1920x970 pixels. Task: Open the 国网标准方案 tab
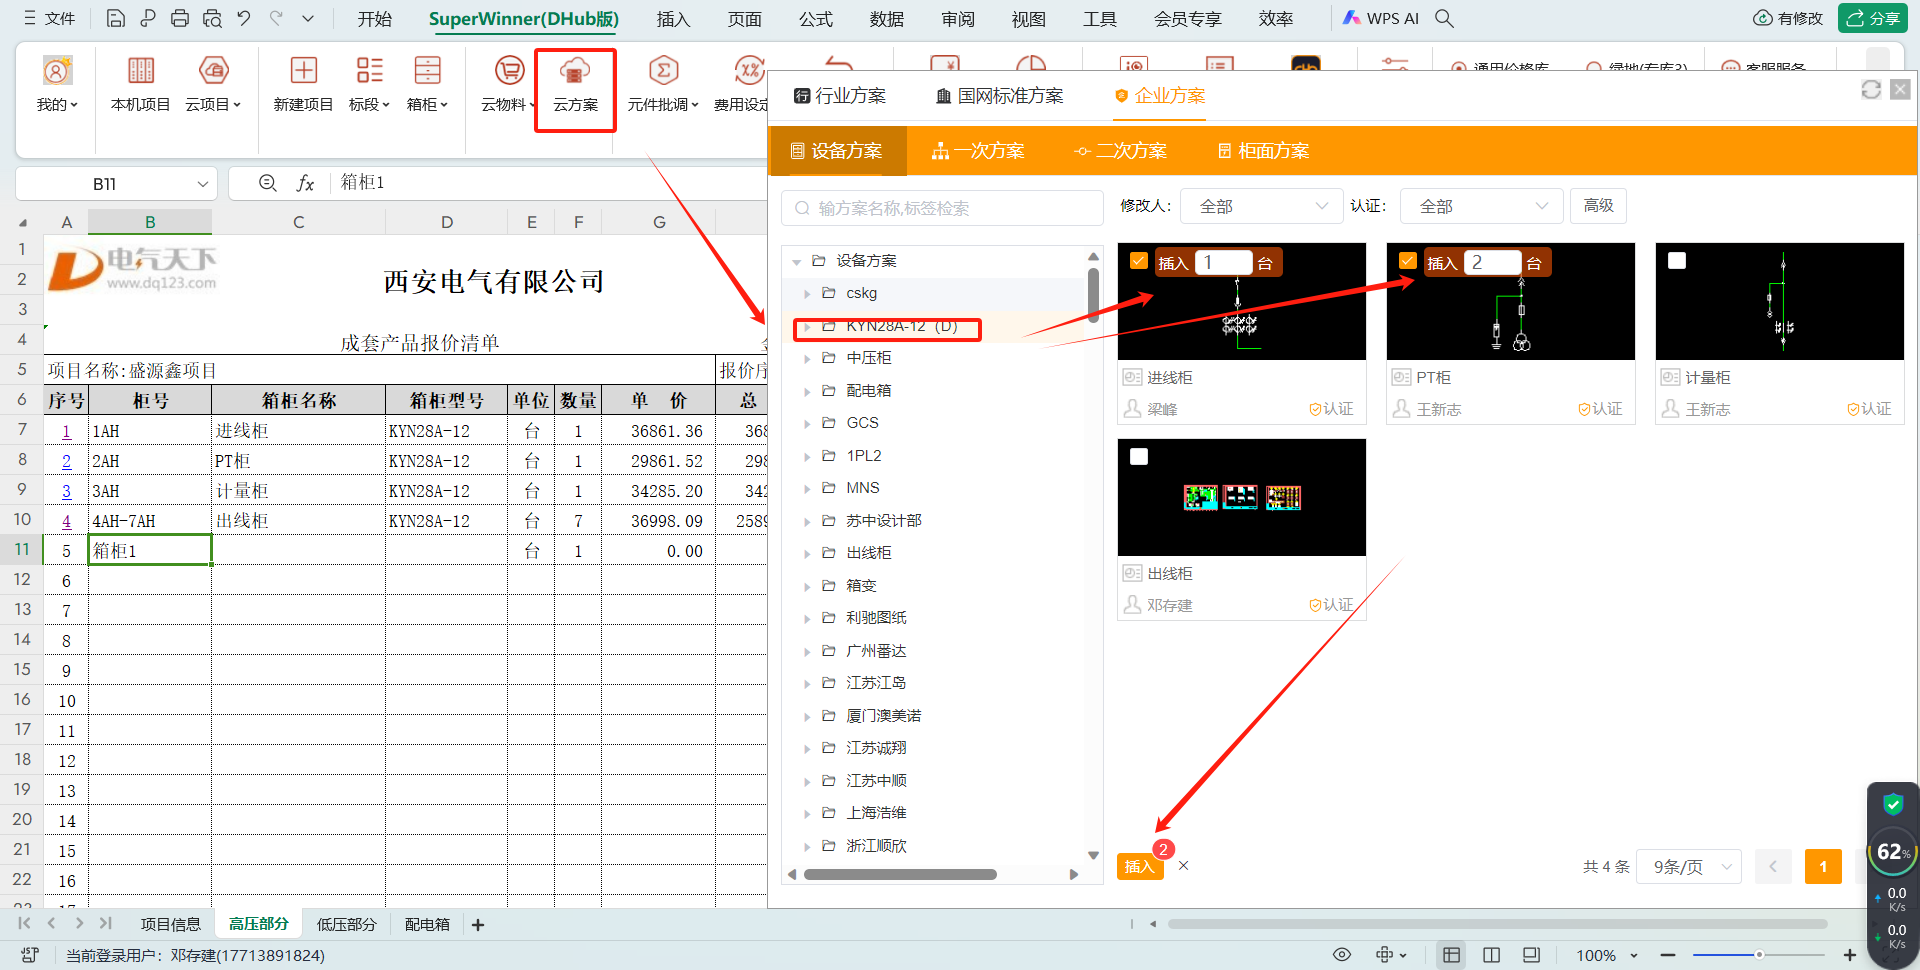(1000, 96)
